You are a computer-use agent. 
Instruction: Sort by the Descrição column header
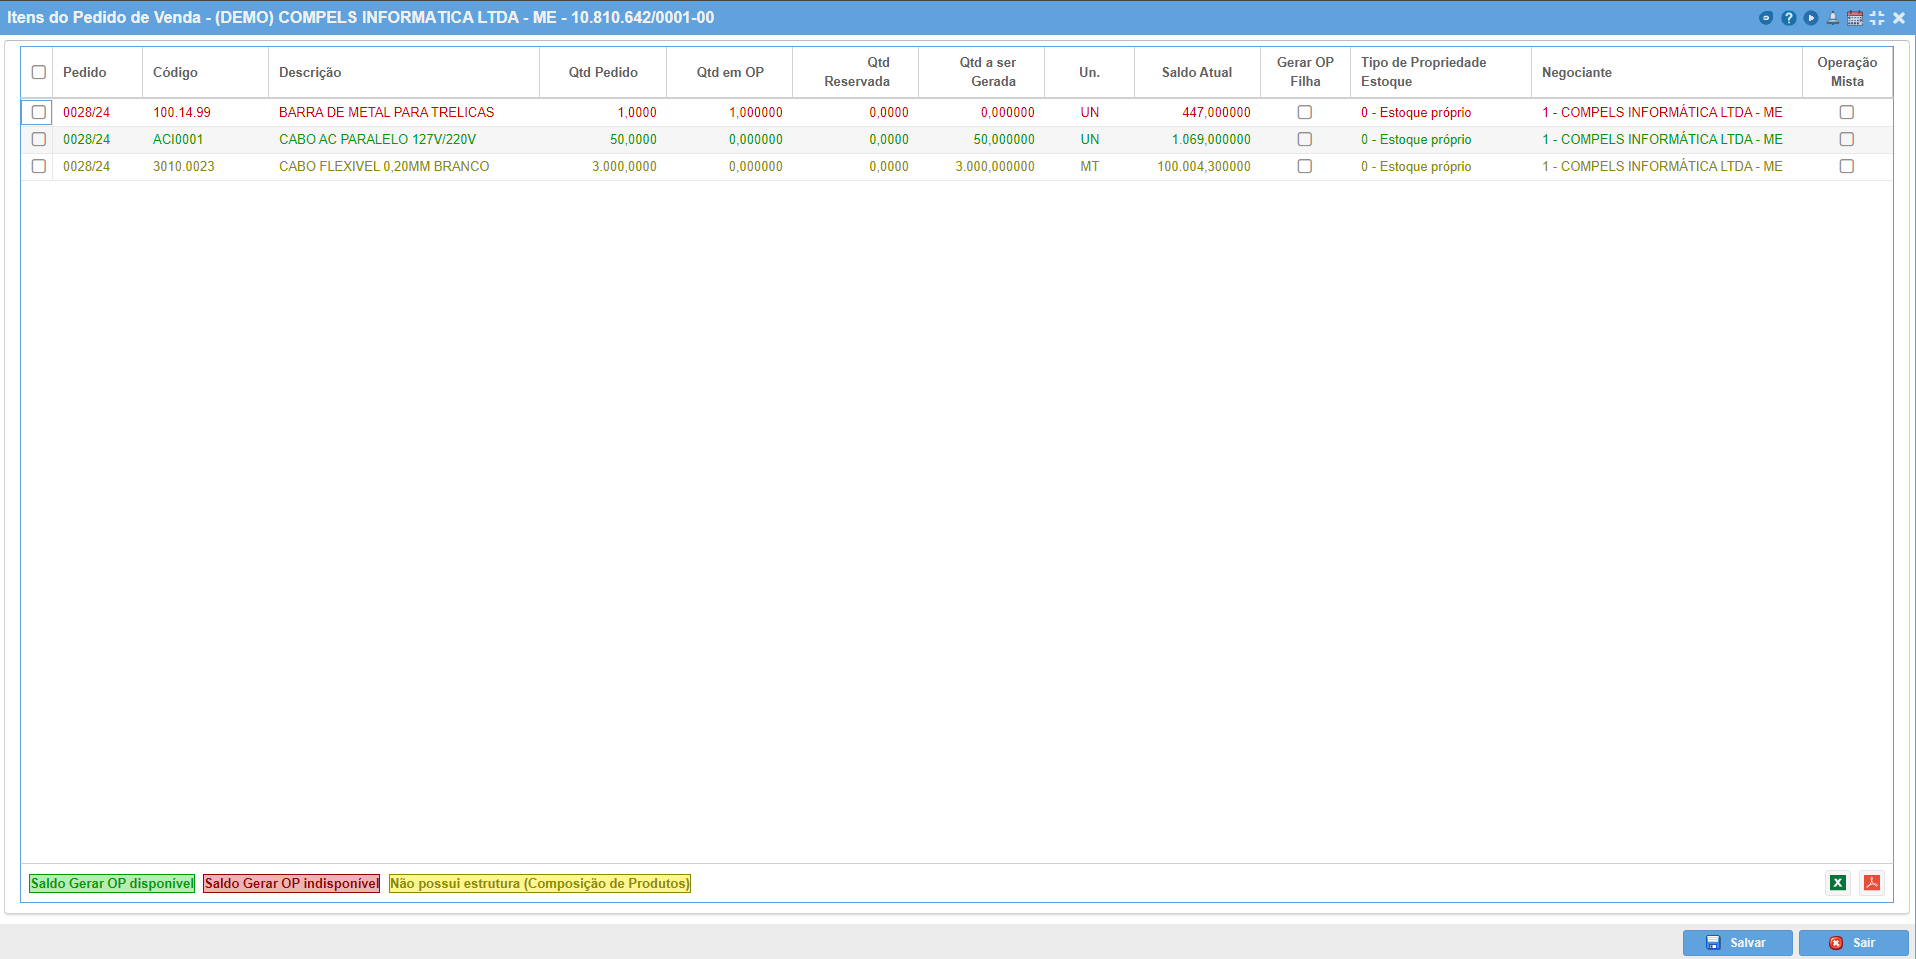pos(404,72)
